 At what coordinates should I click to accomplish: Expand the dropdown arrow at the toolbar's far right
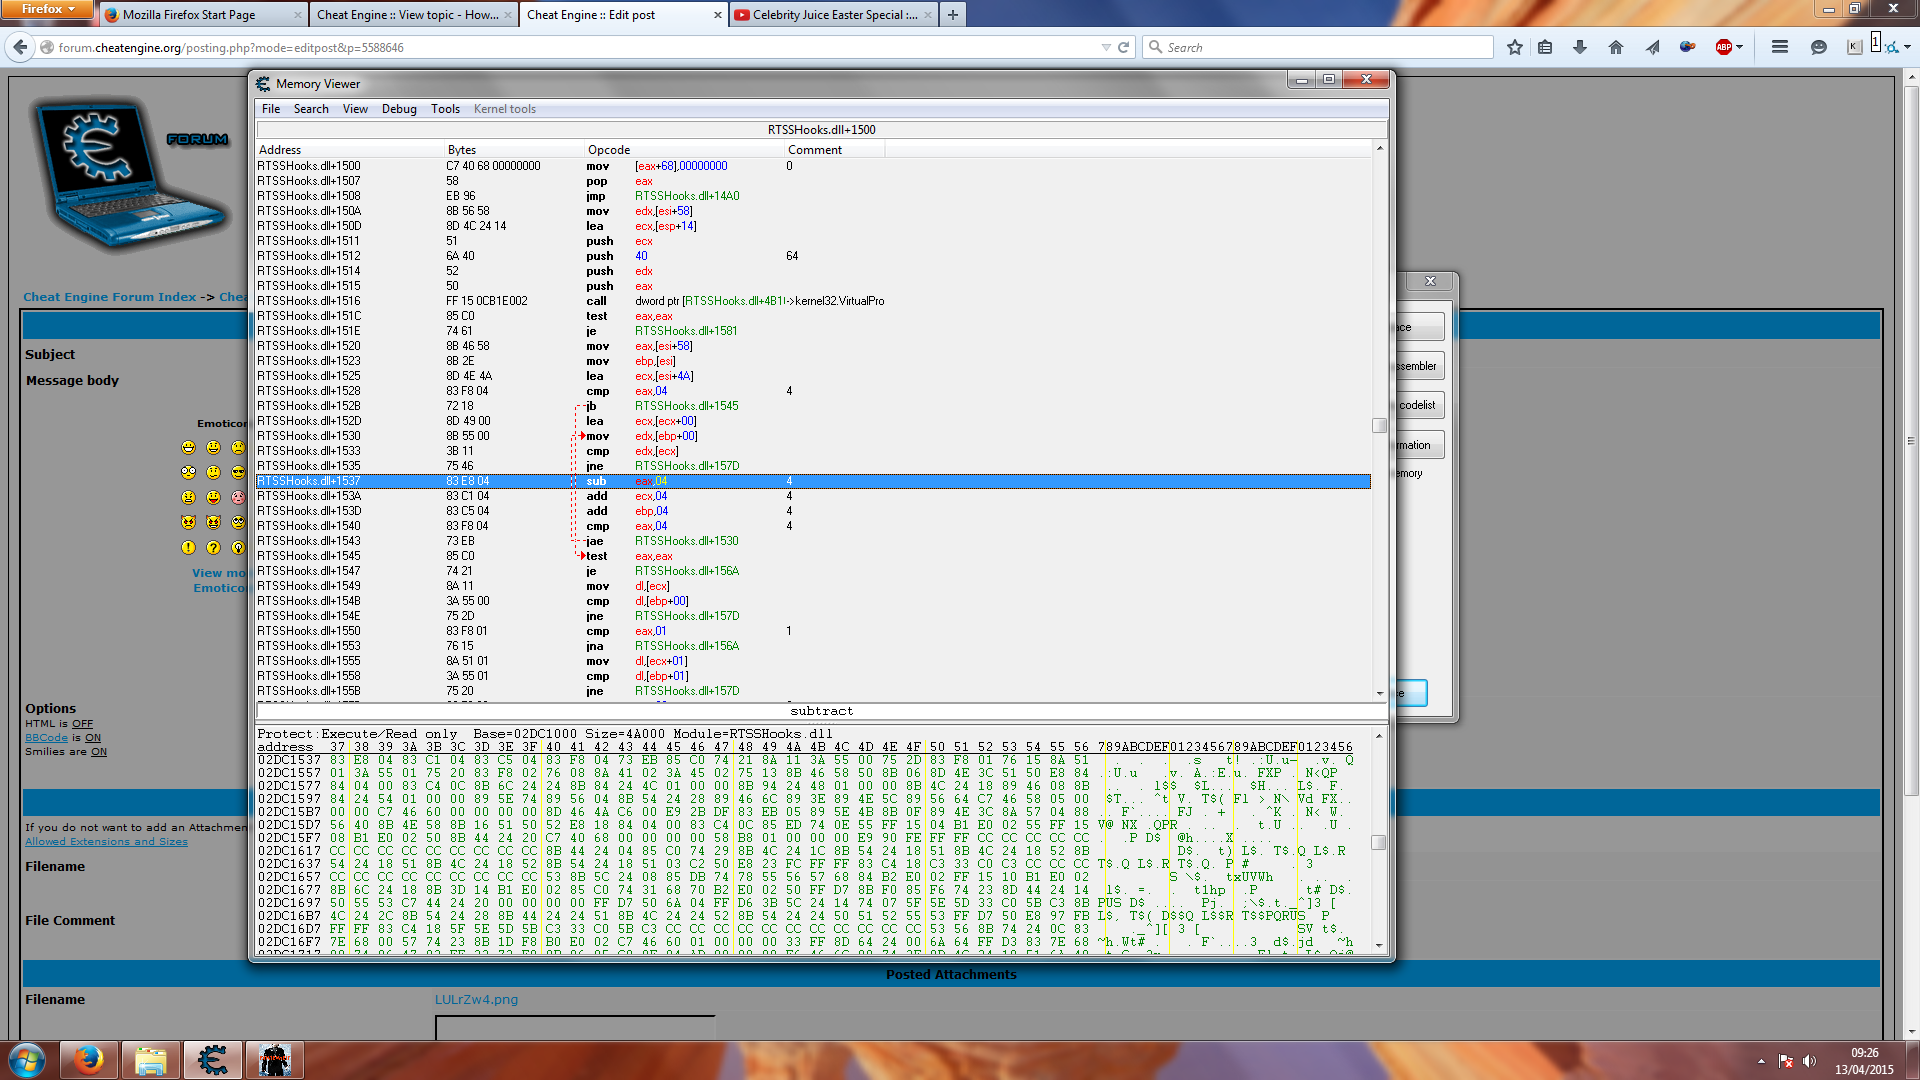(x=1907, y=47)
